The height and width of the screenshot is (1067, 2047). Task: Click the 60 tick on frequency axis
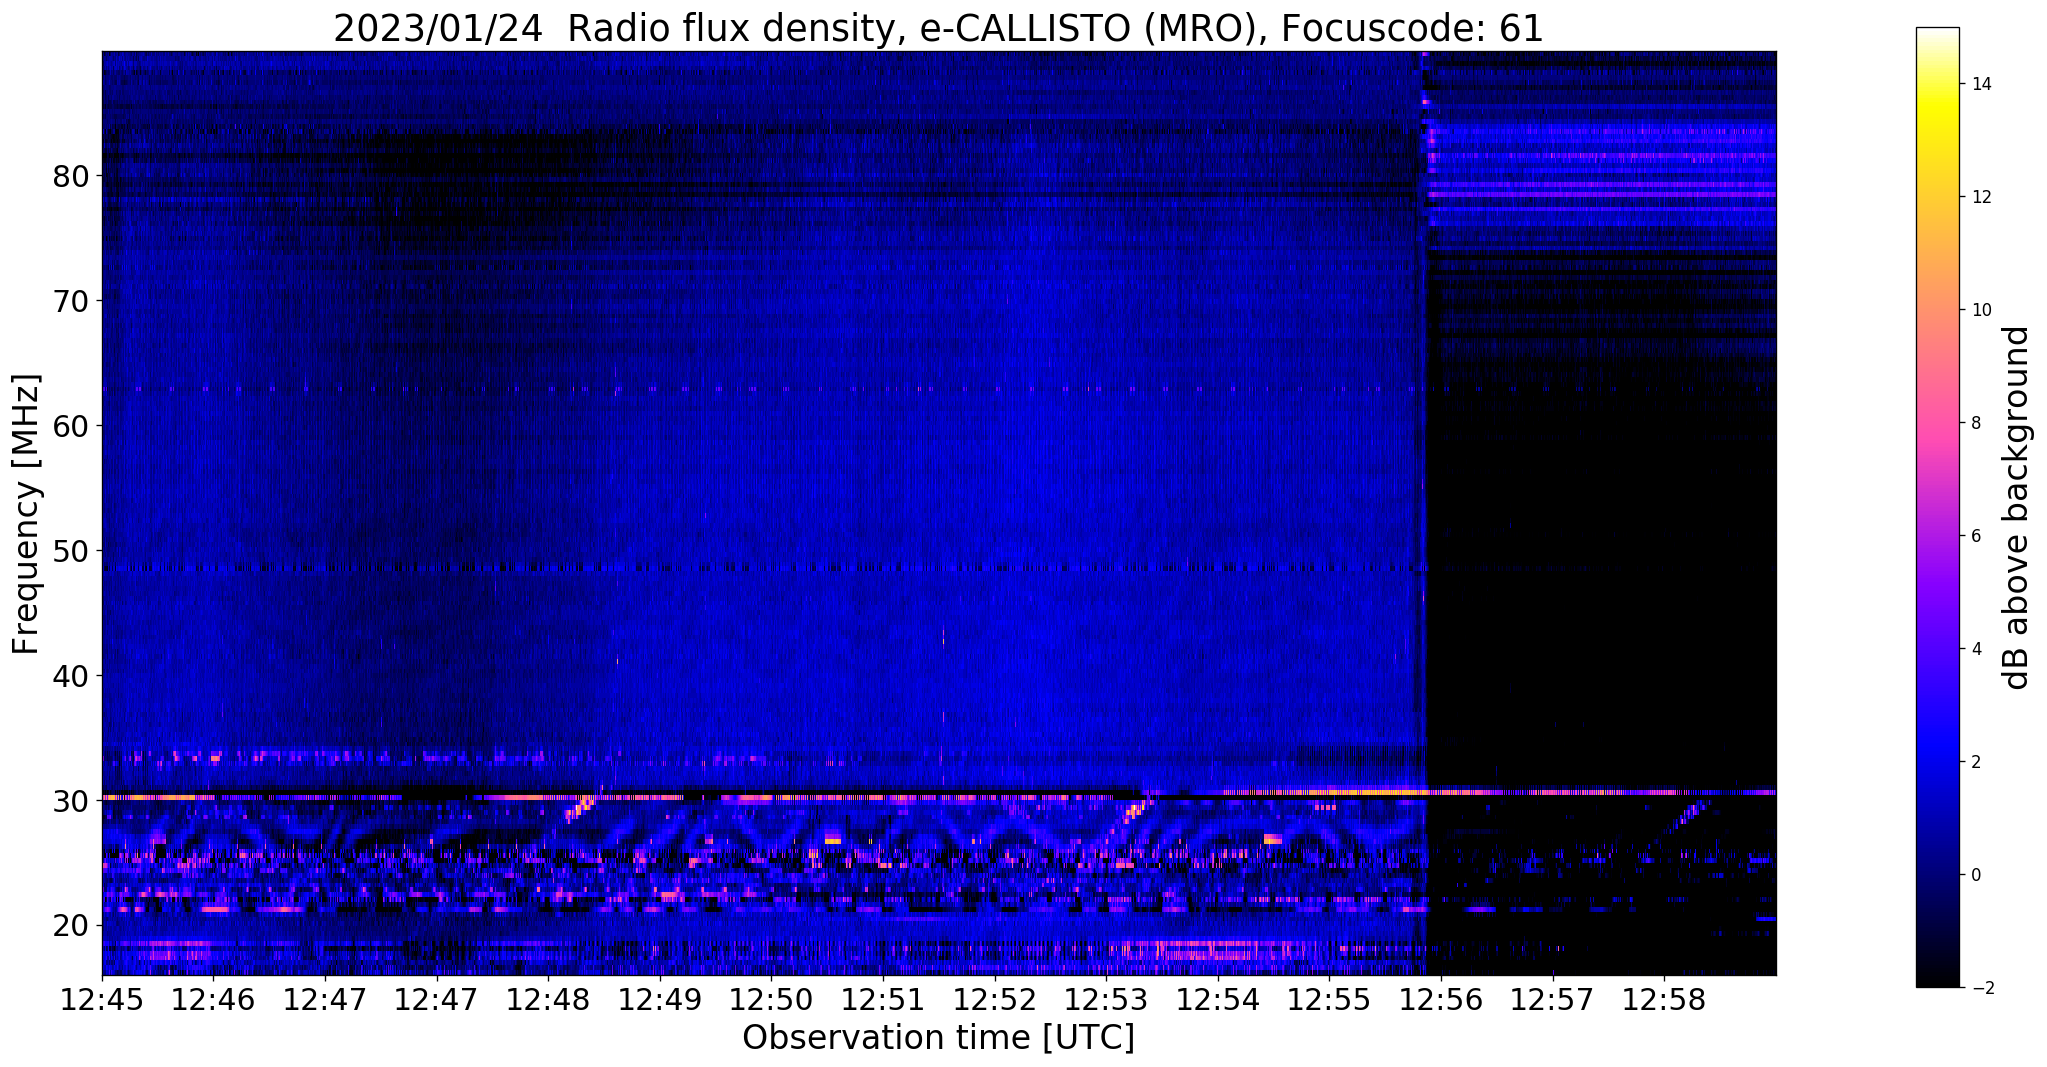coord(71,426)
